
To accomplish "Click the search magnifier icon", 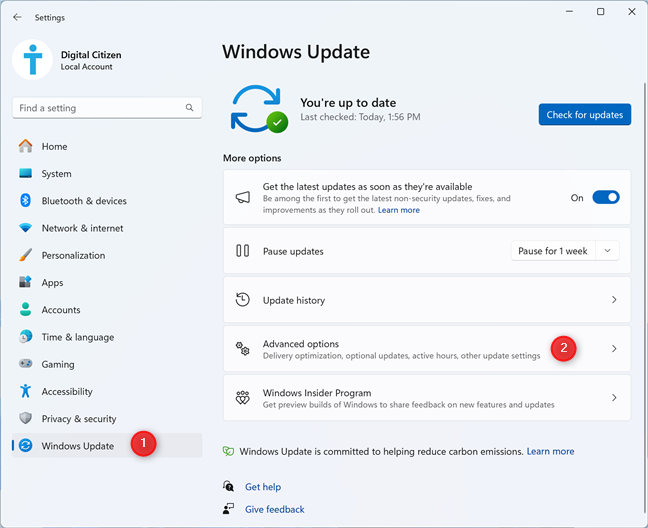I will point(189,108).
